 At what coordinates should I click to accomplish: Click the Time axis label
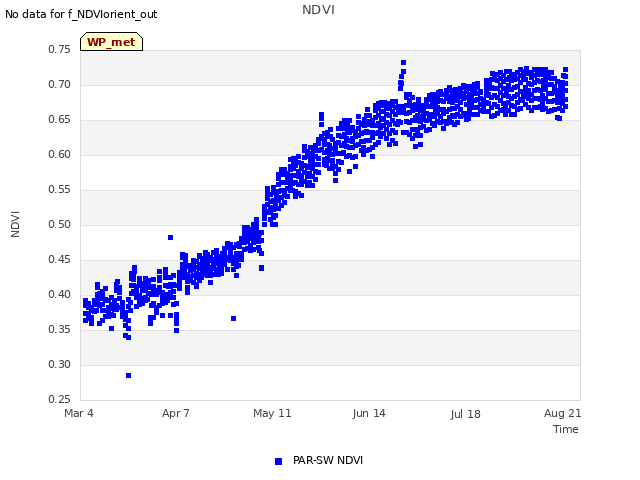pos(566,429)
